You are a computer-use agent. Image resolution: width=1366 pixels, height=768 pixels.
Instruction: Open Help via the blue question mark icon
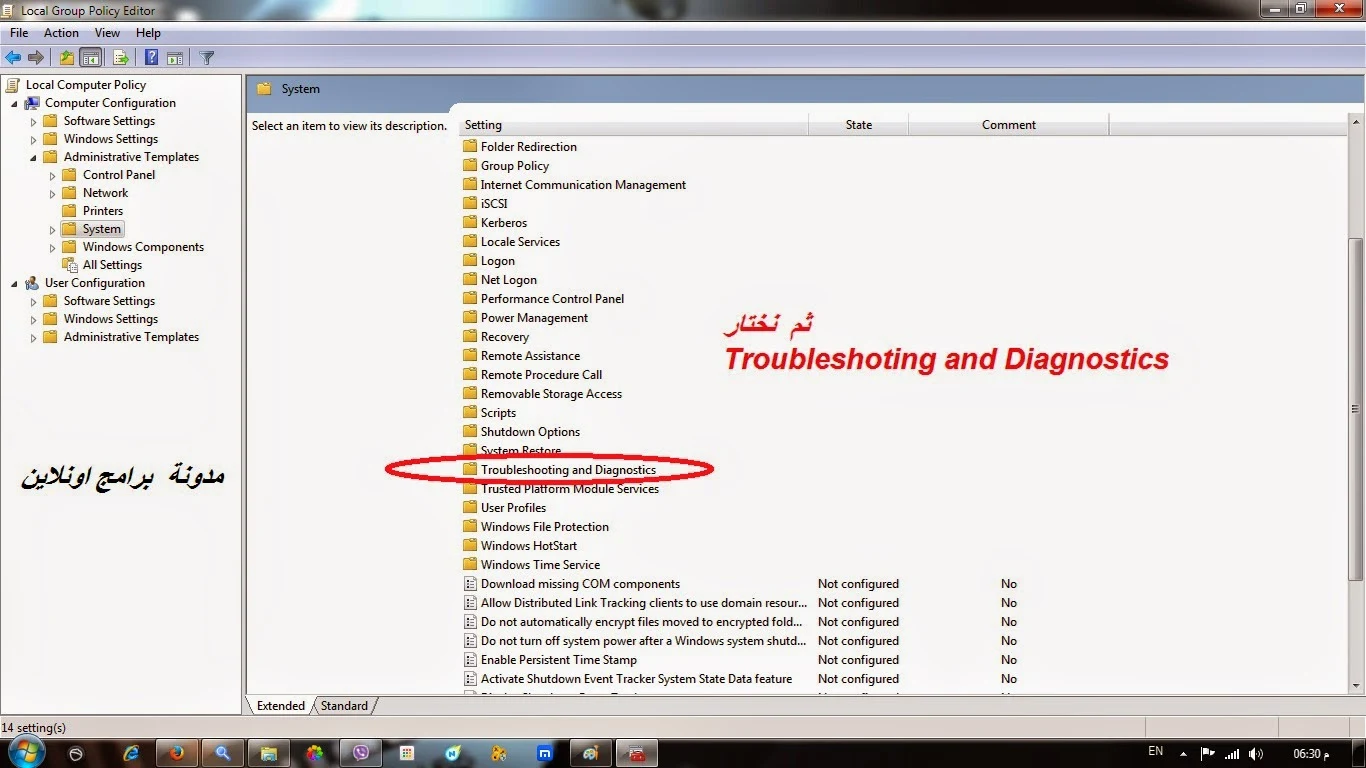point(151,58)
